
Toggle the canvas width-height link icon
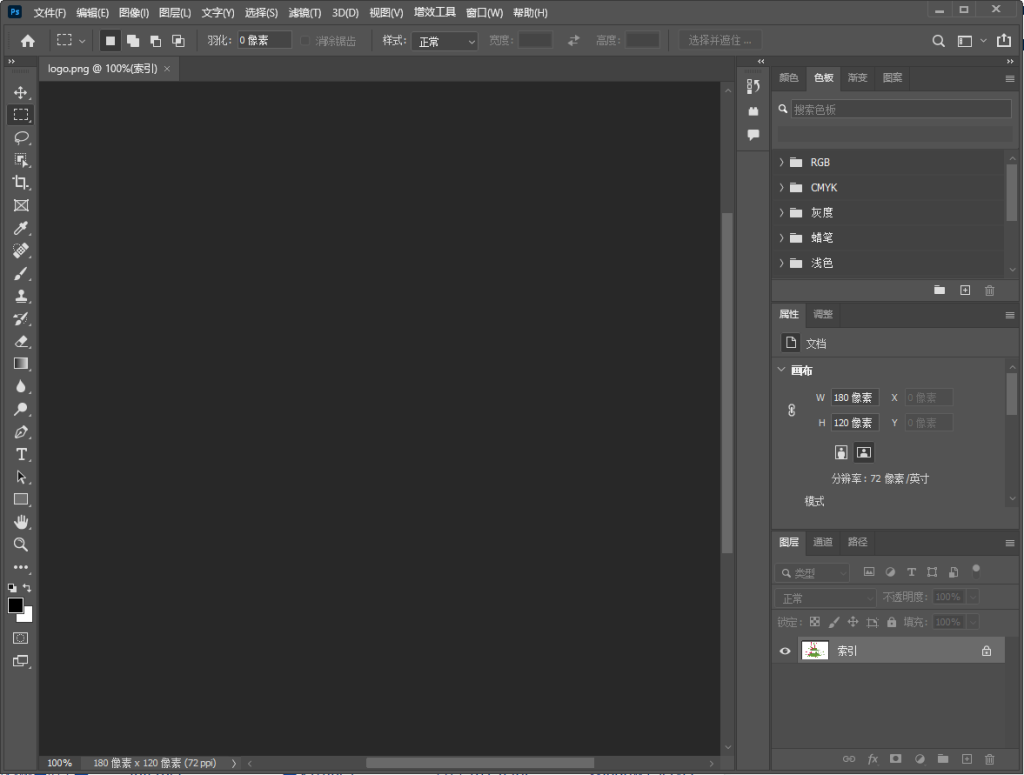(x=792, y=410)
